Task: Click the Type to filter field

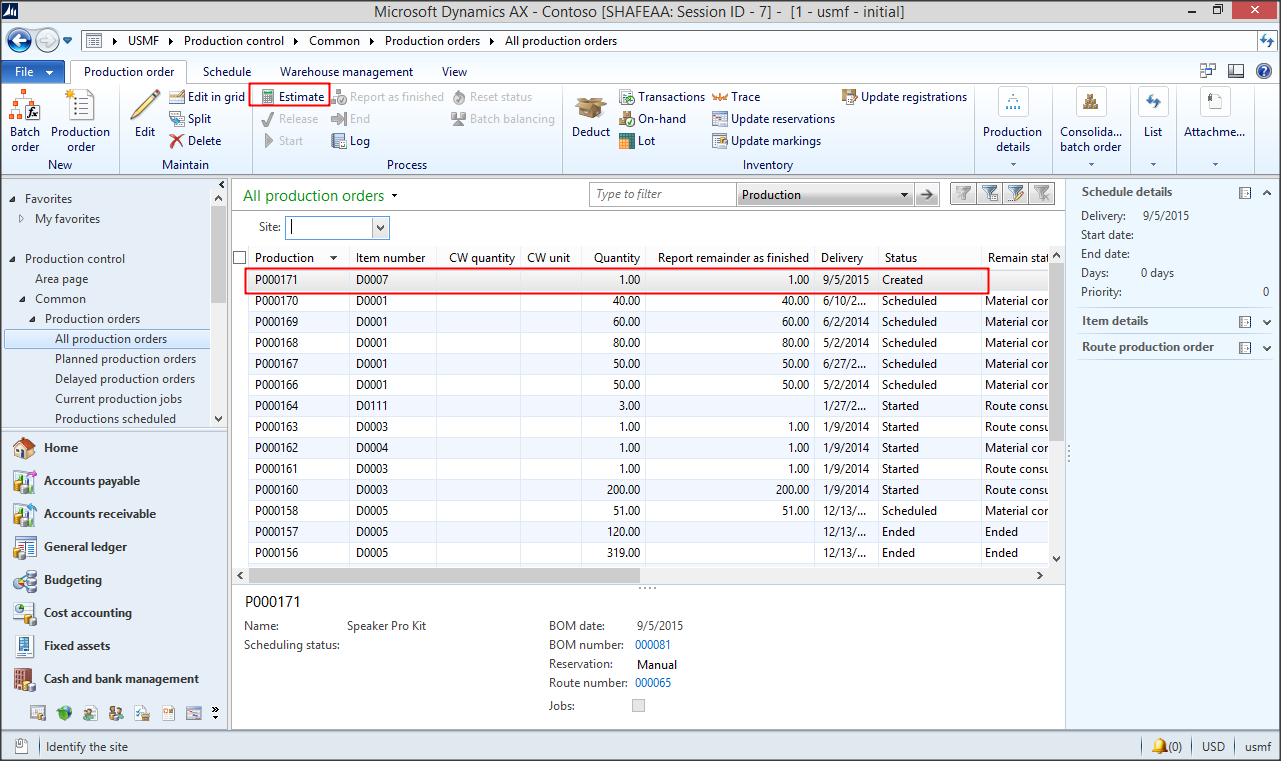Action: point(662,195)
